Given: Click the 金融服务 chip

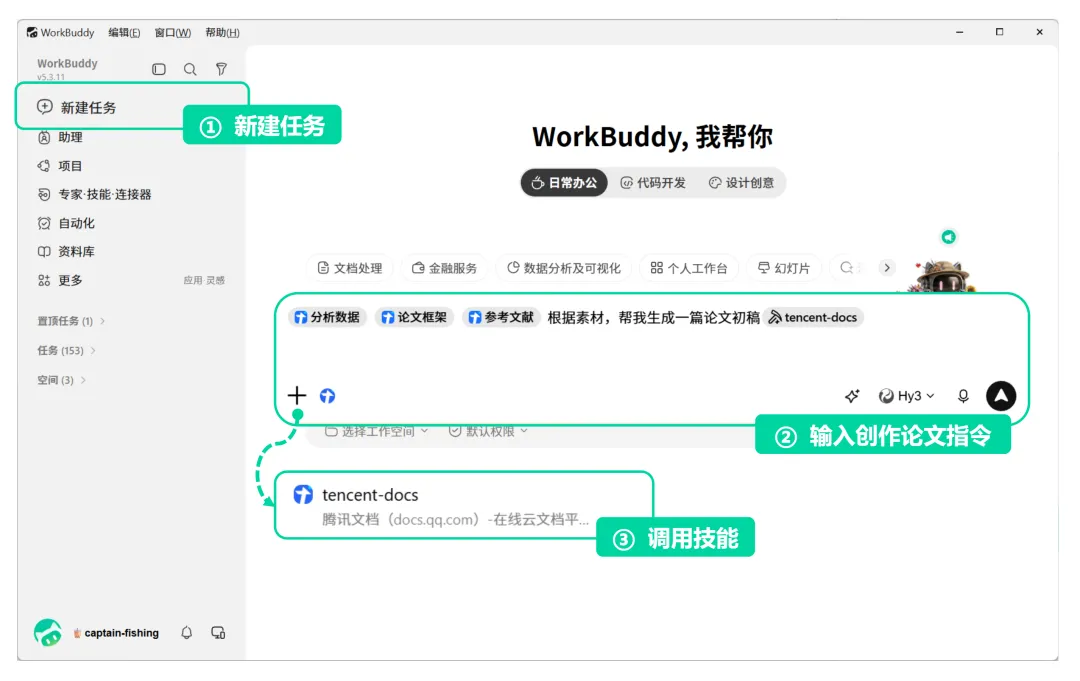Looking at the screenshot, I should click(444, 268).
